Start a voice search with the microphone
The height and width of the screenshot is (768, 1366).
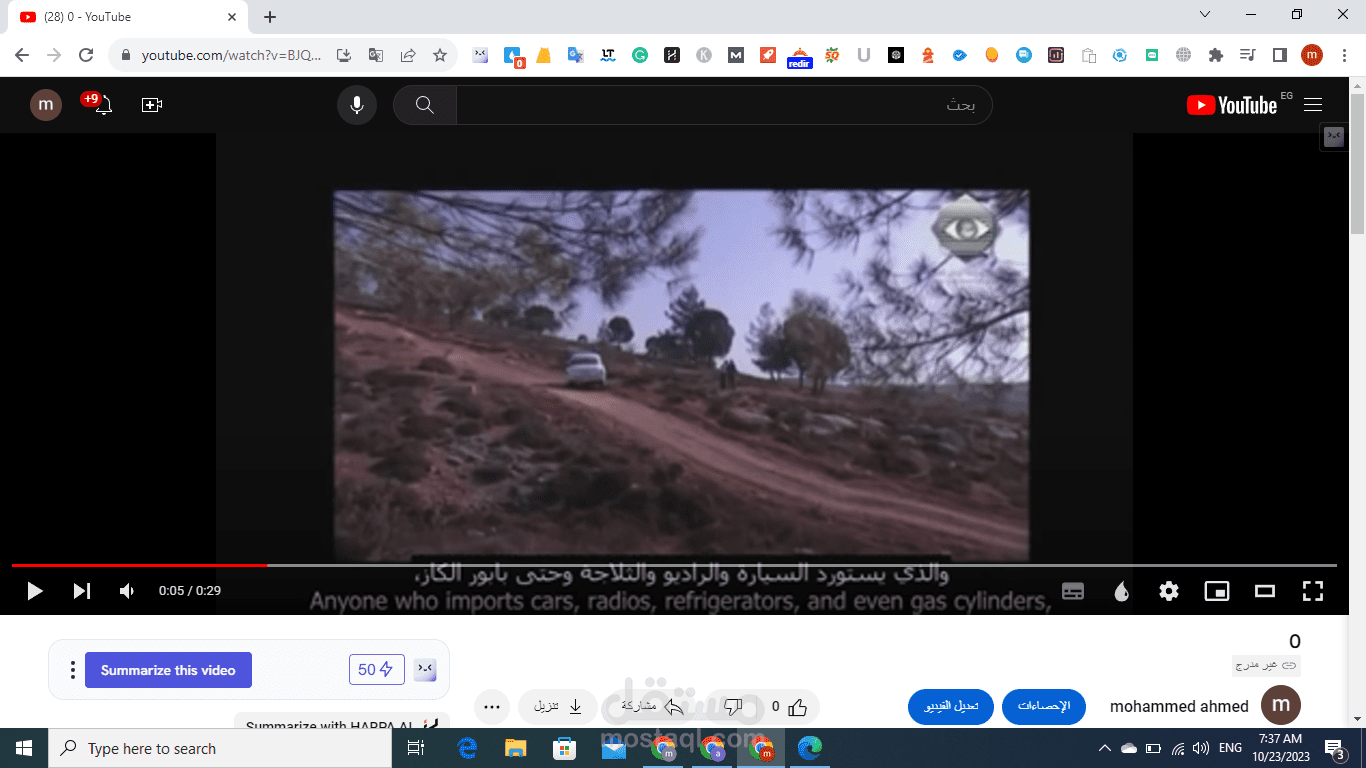pyautogui.click(x=357, y=104)
